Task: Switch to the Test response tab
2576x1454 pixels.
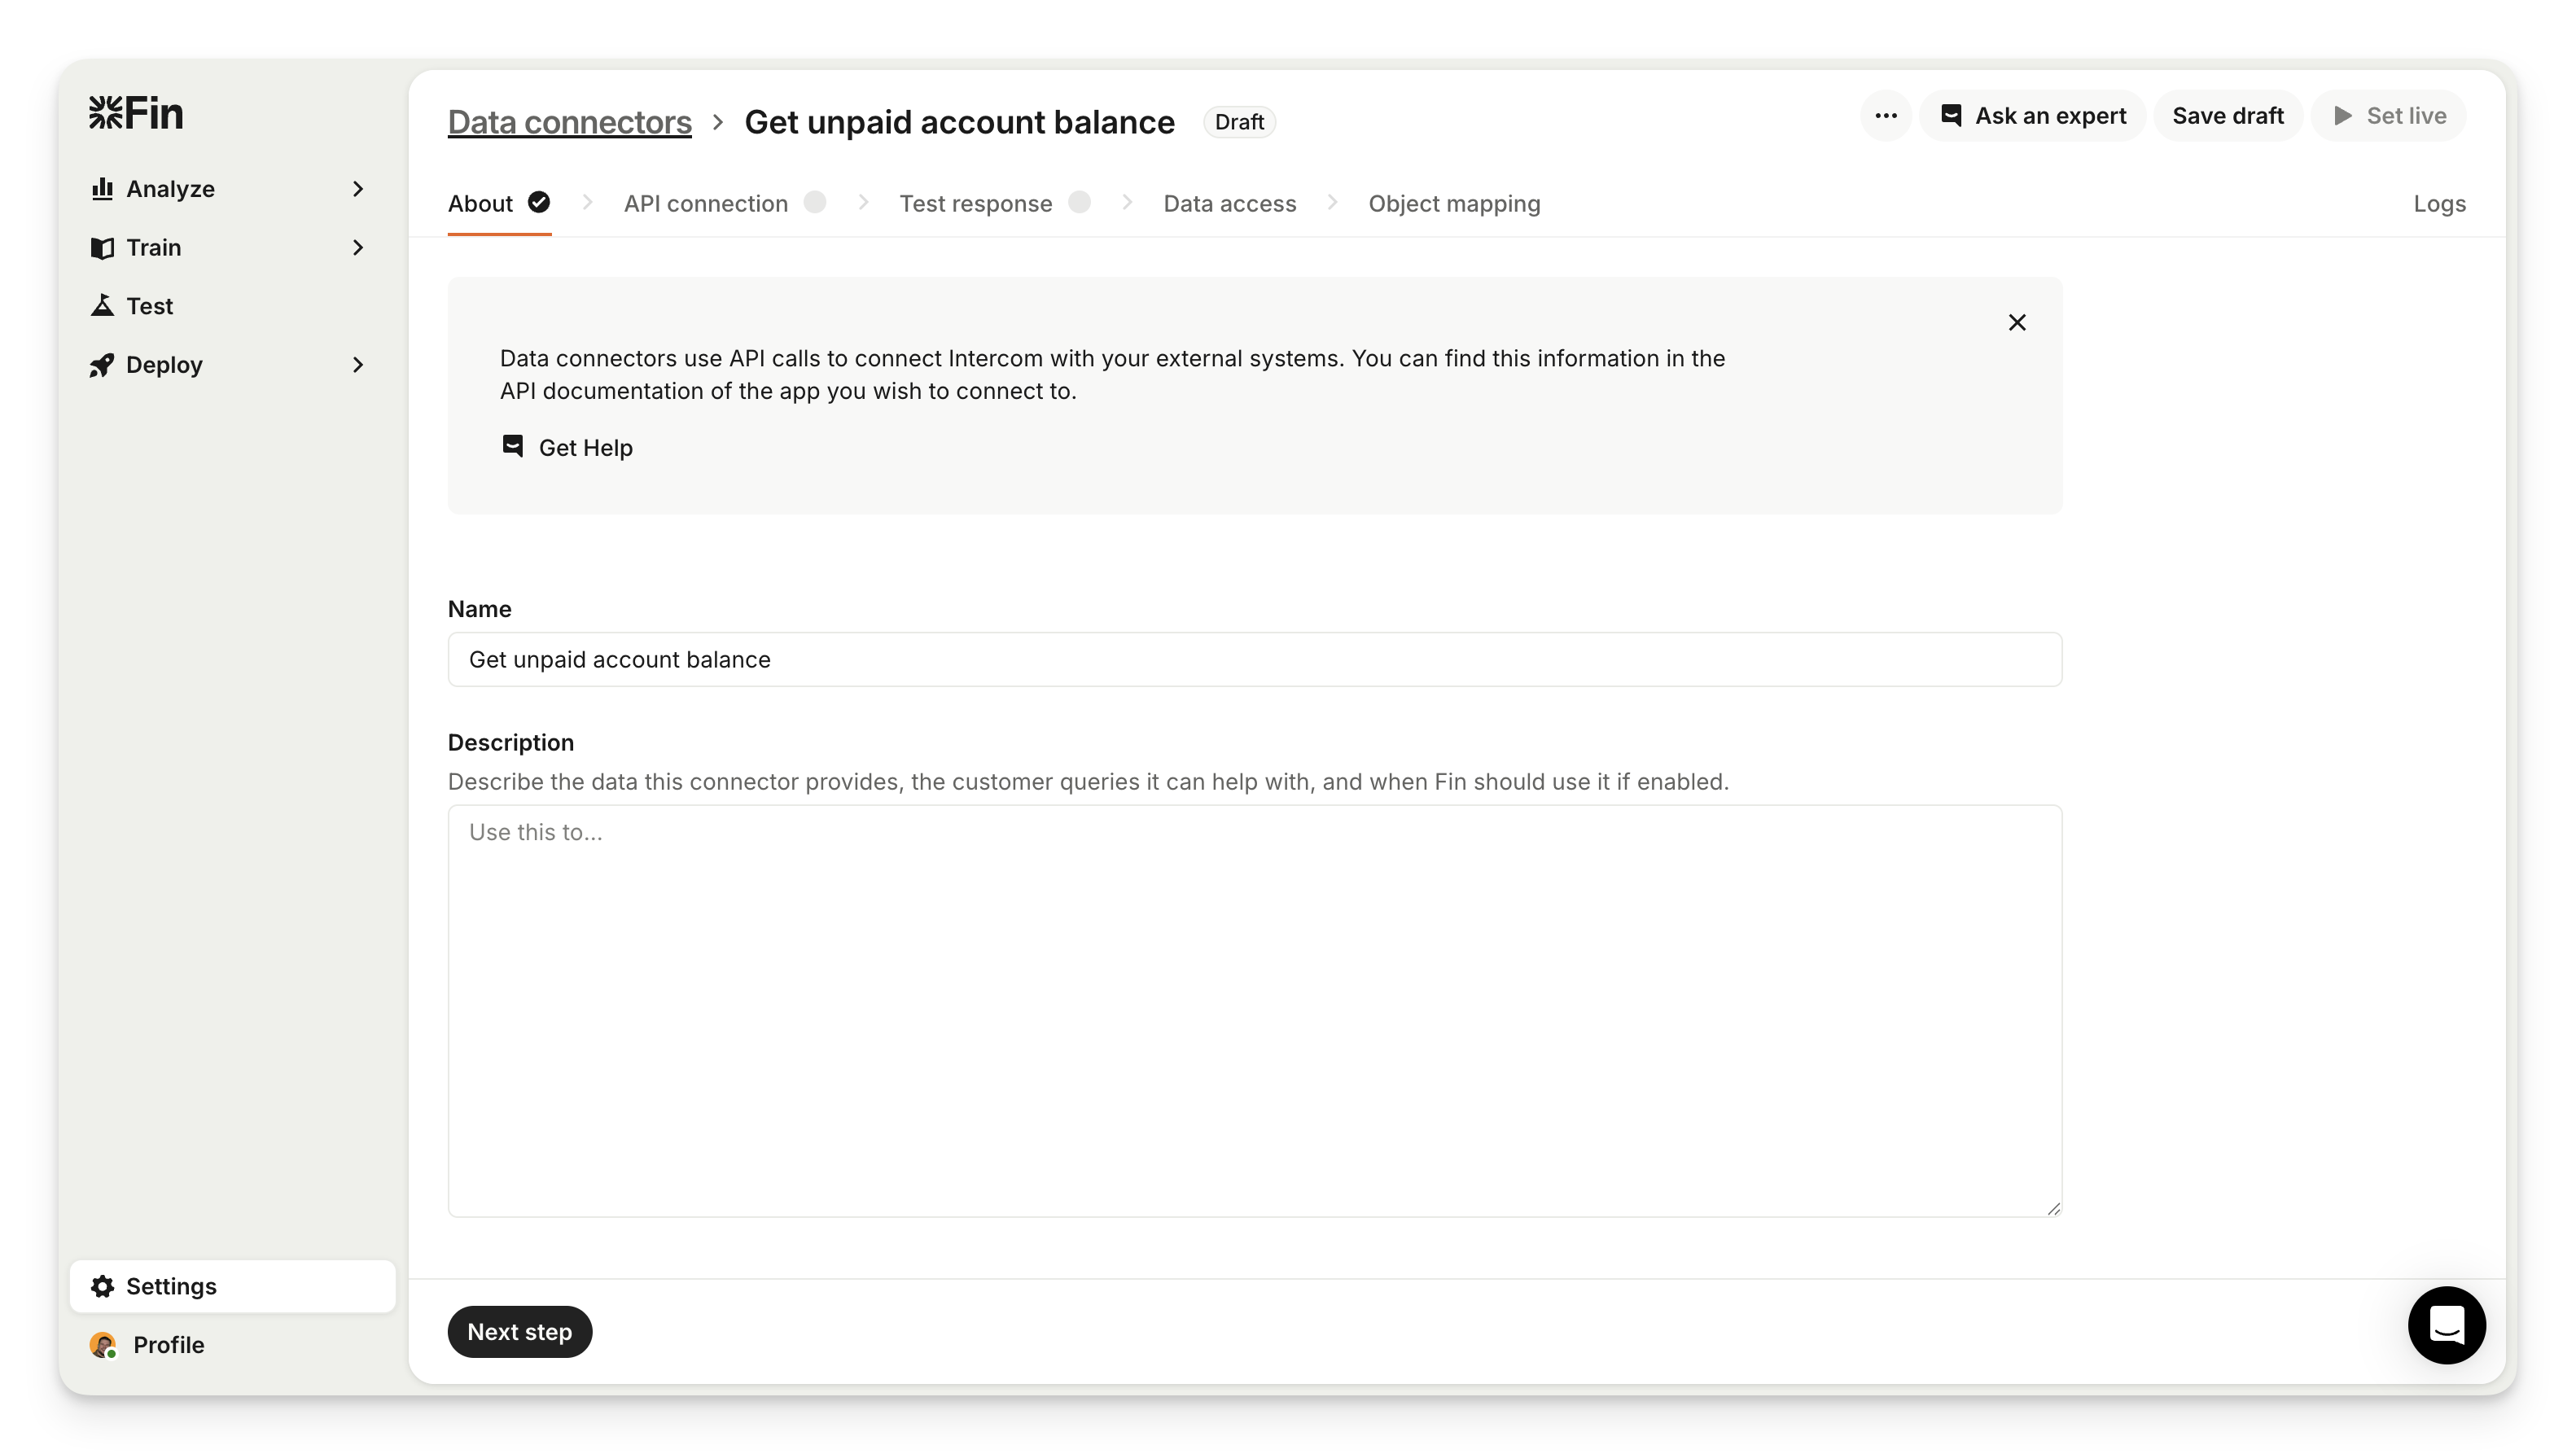Action: [x=975, y=204]
